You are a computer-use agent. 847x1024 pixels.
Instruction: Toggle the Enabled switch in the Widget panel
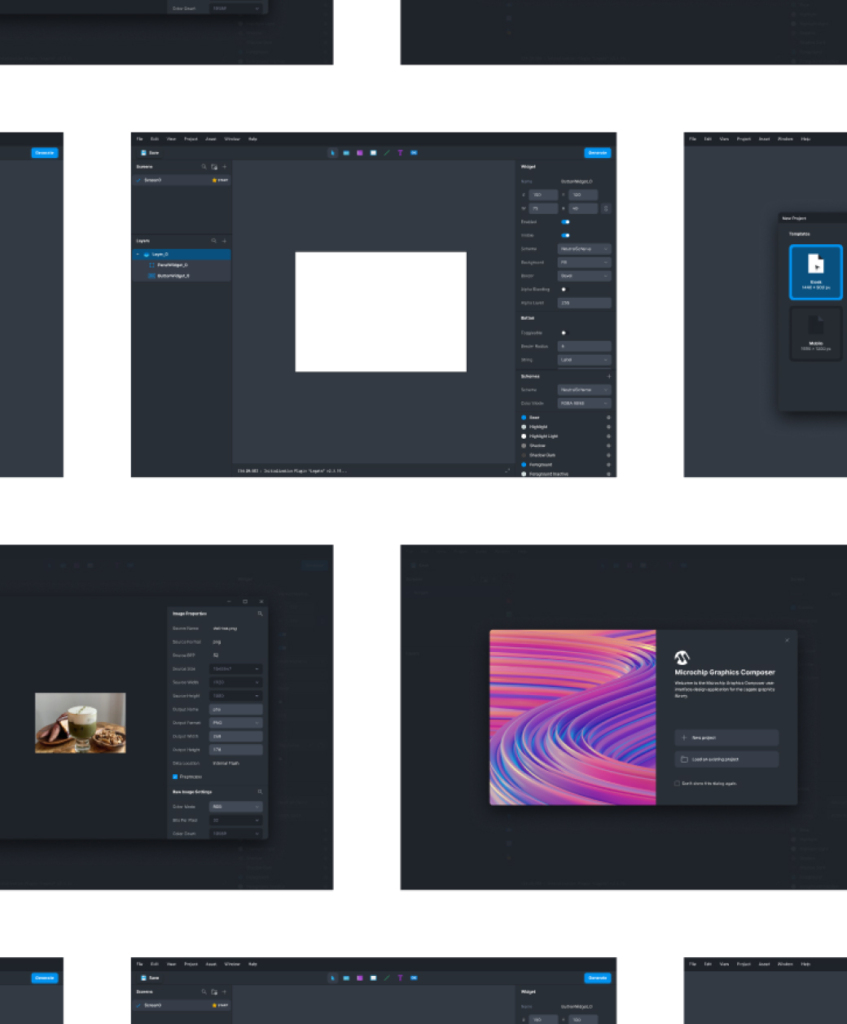[565, 222]
